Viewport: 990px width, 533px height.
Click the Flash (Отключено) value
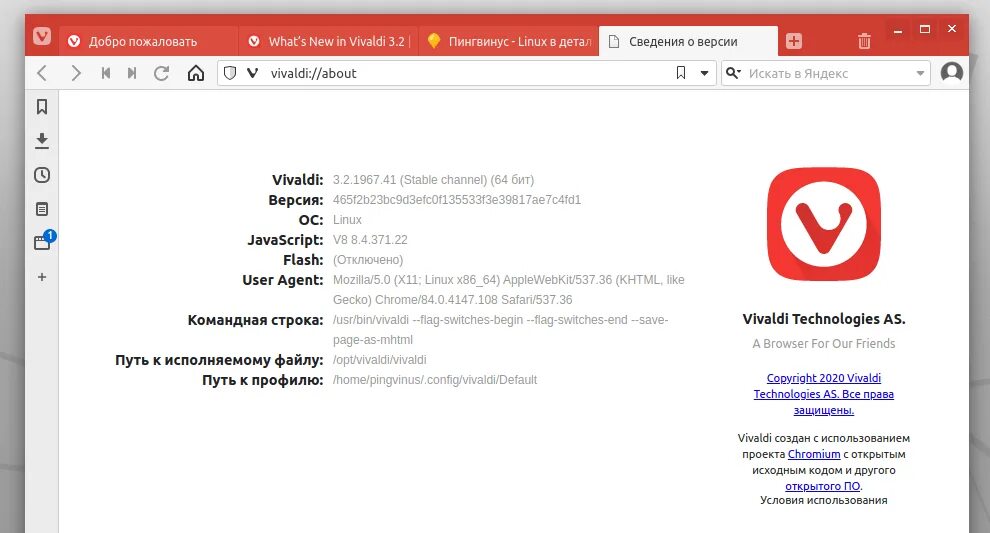(x=367, y=260)
